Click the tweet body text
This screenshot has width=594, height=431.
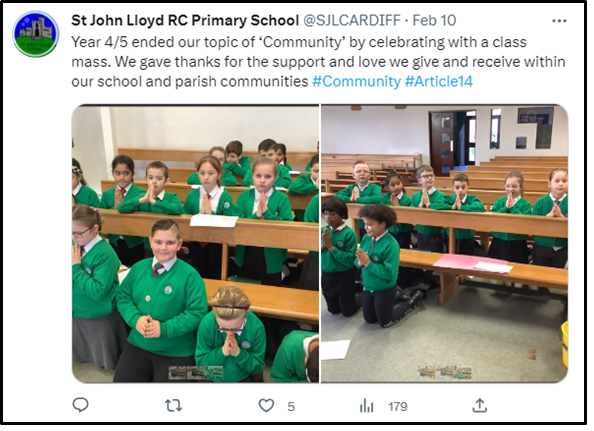tap(318, 62)
